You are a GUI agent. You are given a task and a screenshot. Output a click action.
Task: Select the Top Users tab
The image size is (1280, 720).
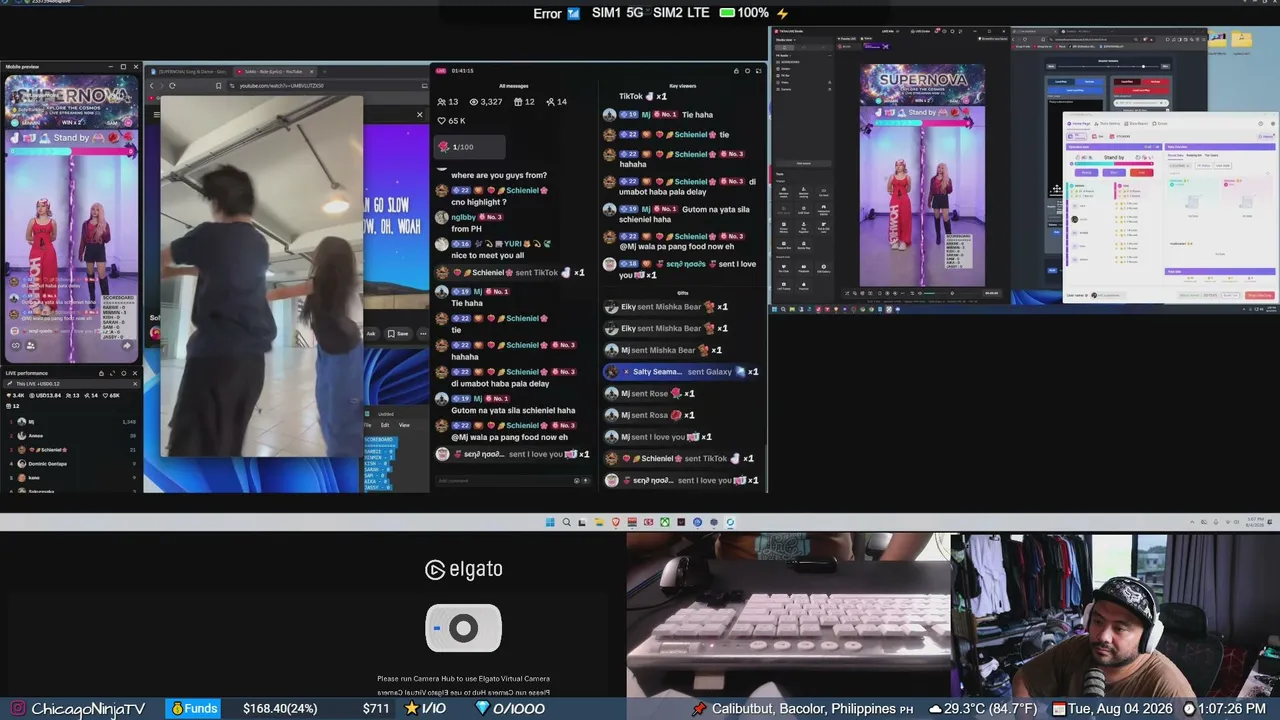pos(1210,155)
